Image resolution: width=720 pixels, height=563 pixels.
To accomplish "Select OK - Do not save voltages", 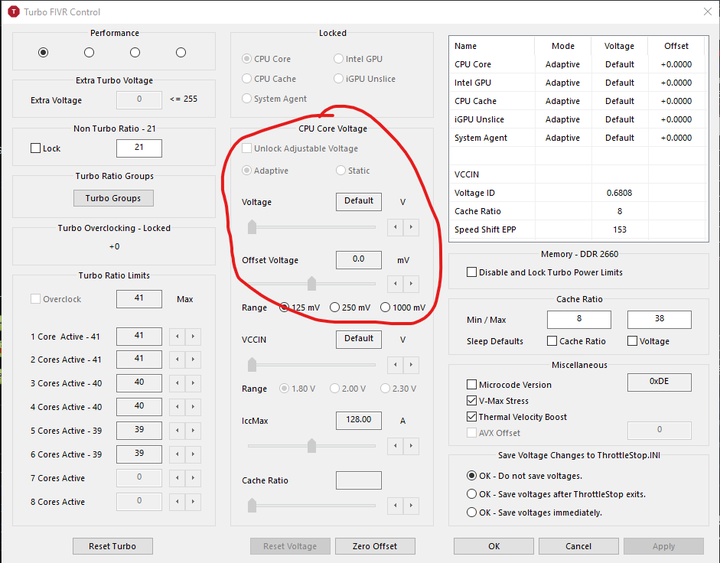I will click(x=472, y=476).
